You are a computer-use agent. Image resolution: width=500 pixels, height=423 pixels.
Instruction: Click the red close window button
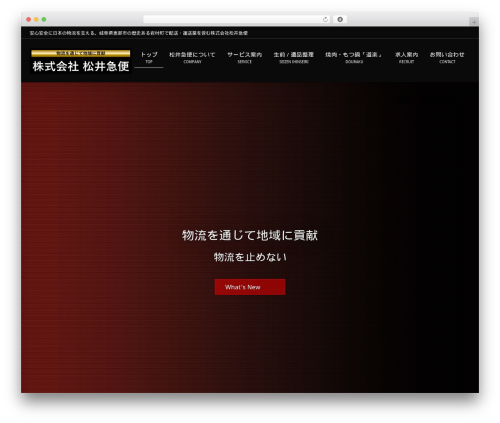click(29, 19)
